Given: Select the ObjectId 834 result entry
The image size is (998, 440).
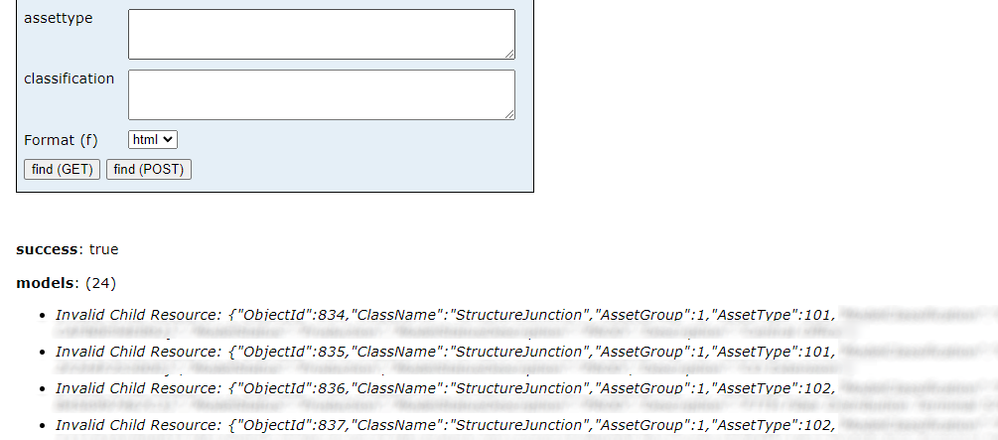Looking at the screenshot, I should pyautogui.click(x=444, y=315).
